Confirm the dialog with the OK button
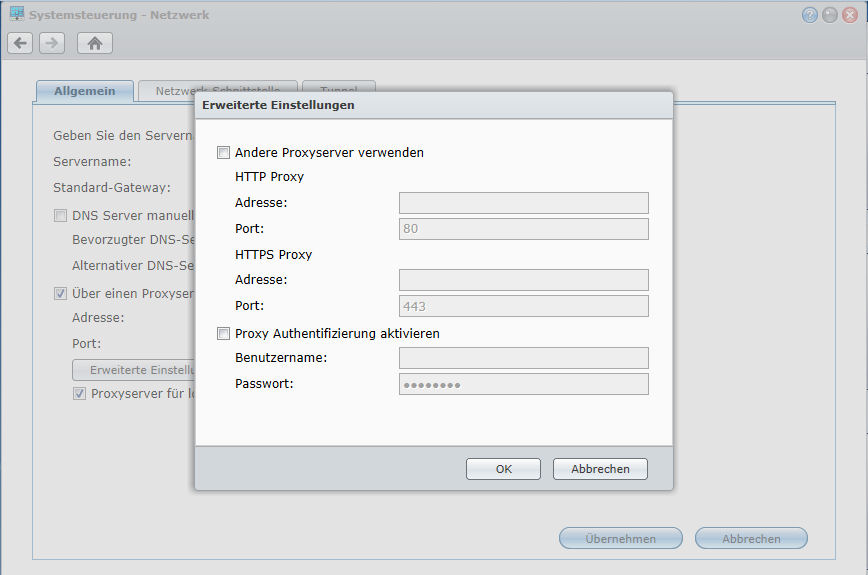Image resolution: width=868 pixels, height=575 pixels. coord(503,469)
